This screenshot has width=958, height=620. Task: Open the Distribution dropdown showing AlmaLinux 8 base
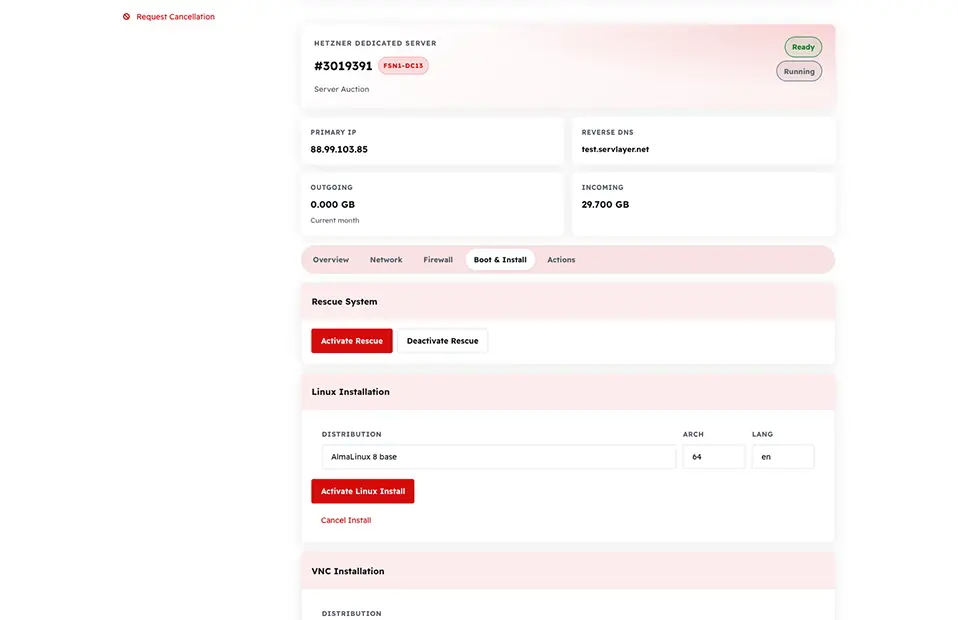[x=499, y=457]
